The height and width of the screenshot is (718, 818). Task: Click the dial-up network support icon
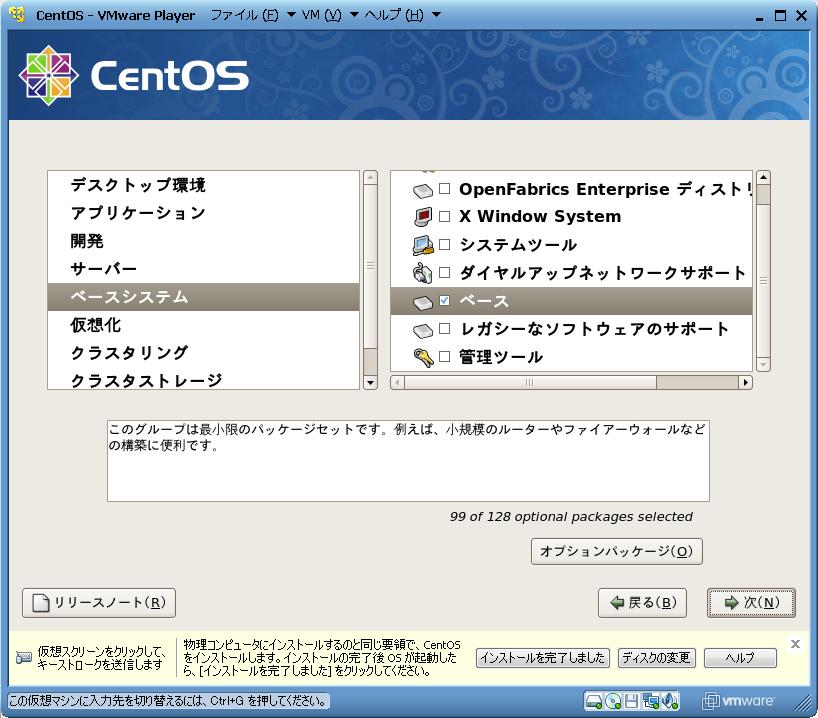tap(422, 273)
